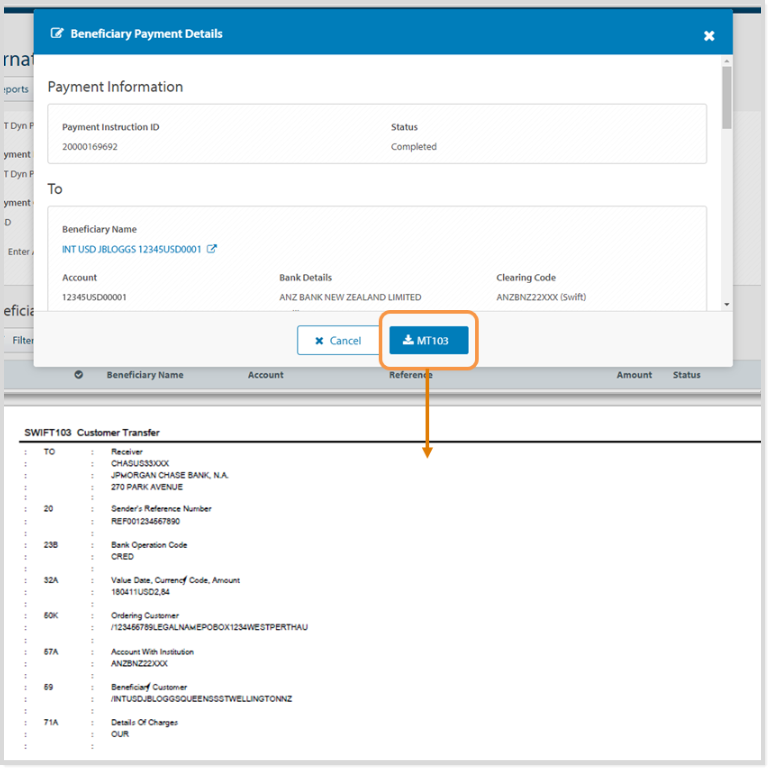Open beneficiary external link icon

coord(212,250)
